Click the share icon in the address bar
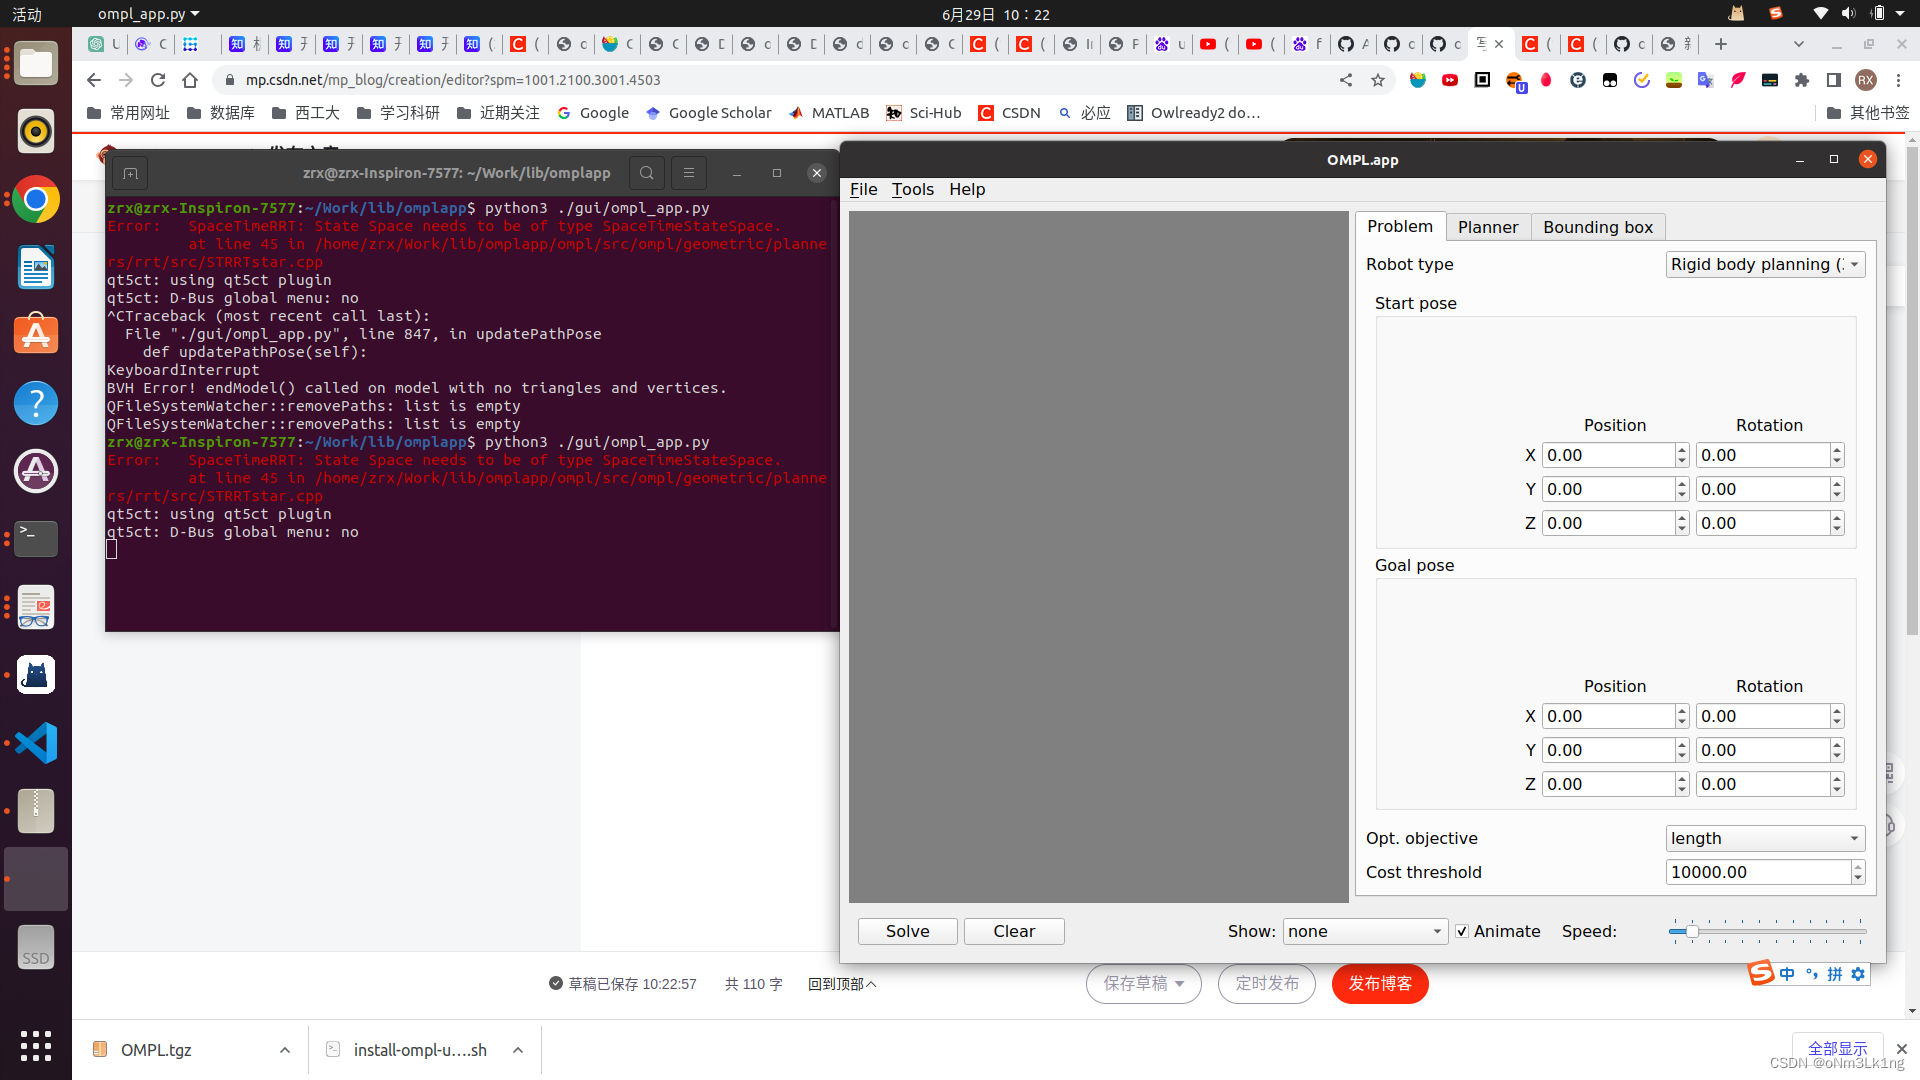This screenshot has height=1080, width=1920. tap(1345, 80)
